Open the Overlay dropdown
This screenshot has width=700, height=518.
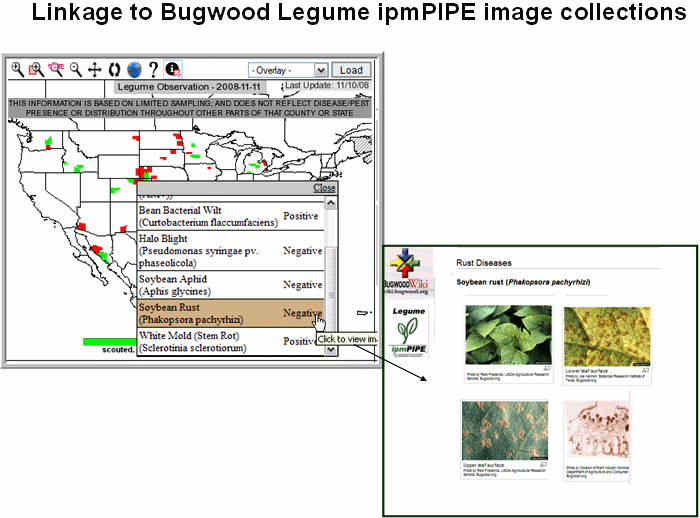point(288,70)
